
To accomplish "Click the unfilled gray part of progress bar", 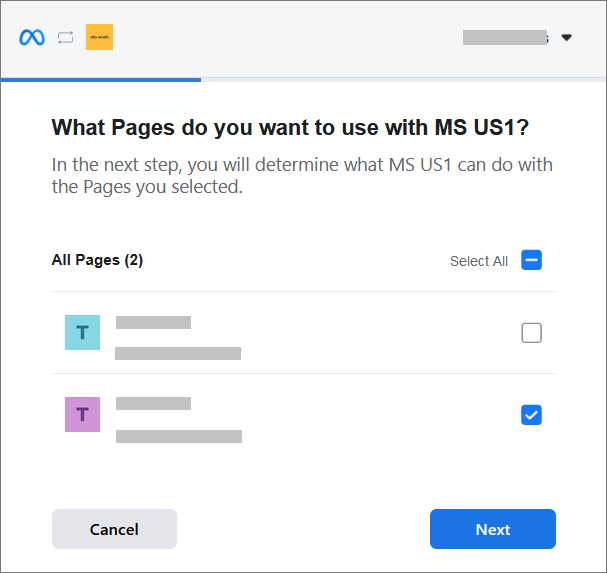I will 400,79.
